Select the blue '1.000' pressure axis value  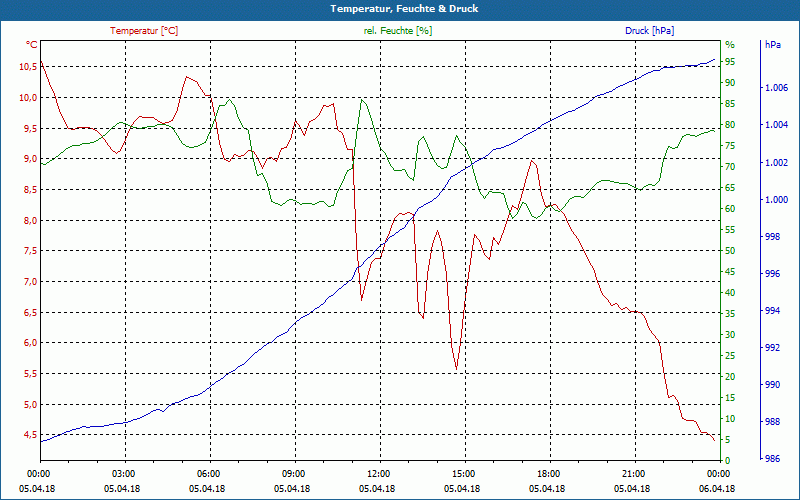coord(777,199)
